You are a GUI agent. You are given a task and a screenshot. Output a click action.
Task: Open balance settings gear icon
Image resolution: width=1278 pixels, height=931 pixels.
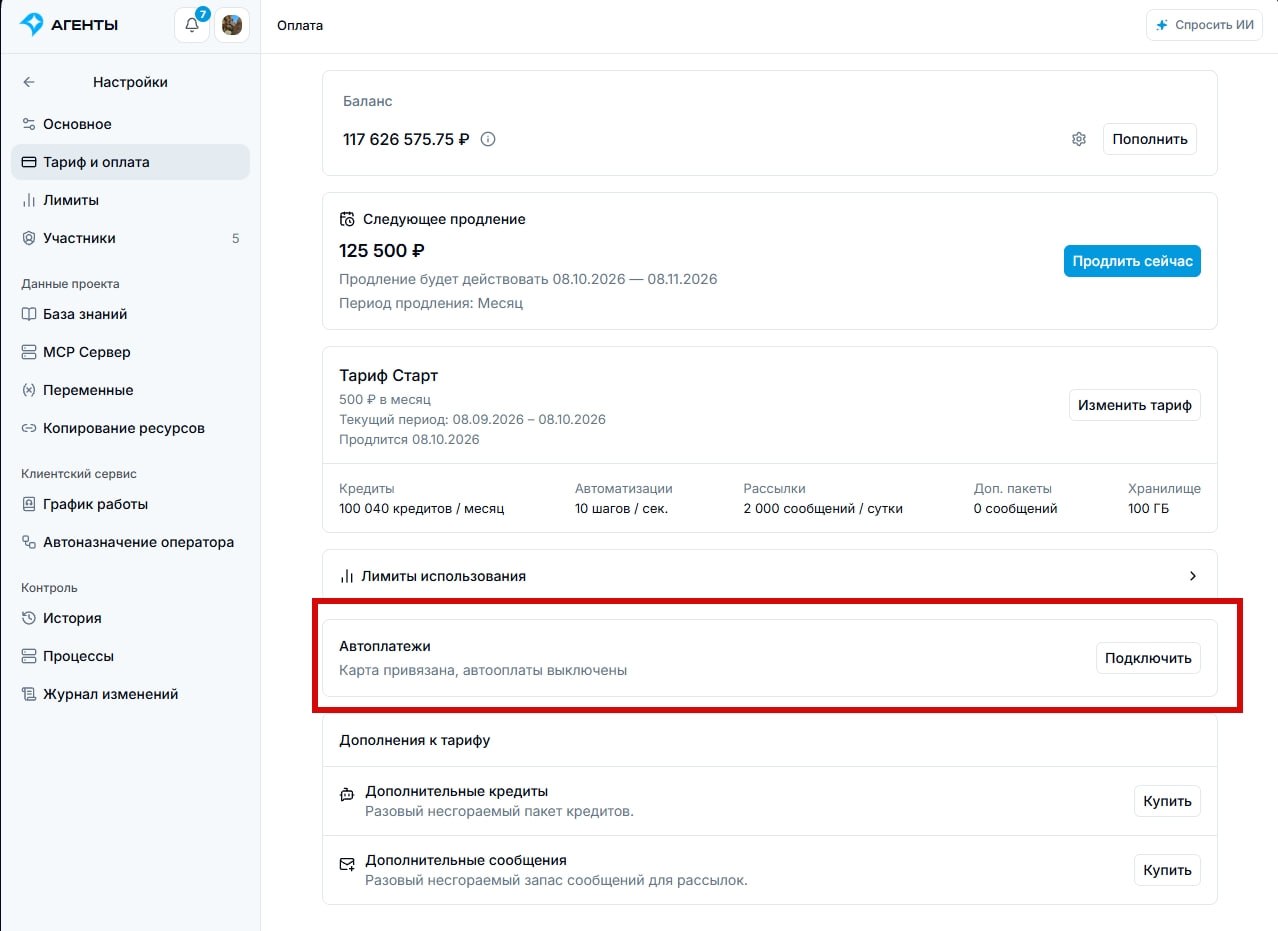click(x=1079, y=139)
